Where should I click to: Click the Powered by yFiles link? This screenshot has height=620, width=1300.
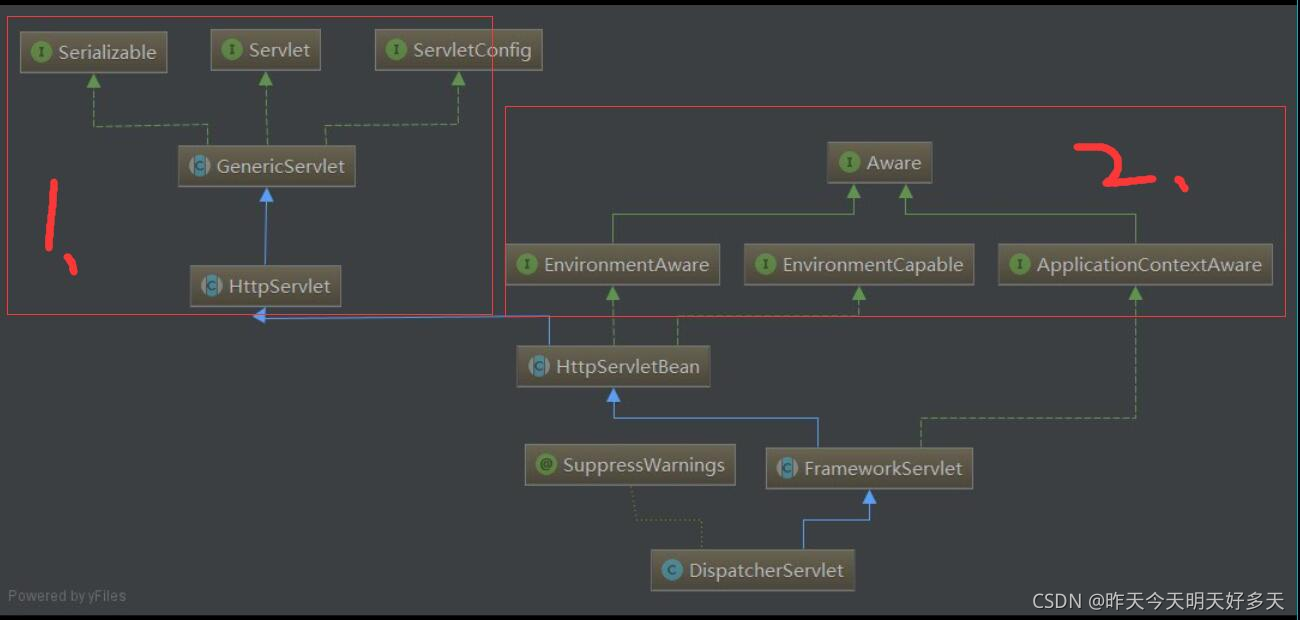[x=66, y=596]
